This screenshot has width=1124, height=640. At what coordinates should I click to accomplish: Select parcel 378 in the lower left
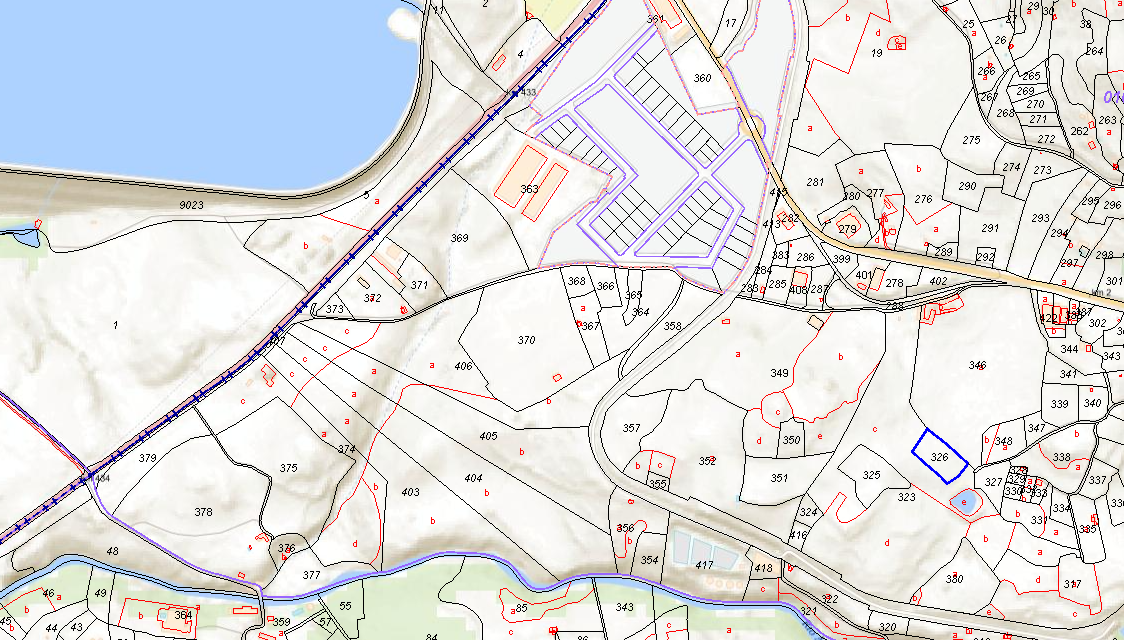pos(204,512)
